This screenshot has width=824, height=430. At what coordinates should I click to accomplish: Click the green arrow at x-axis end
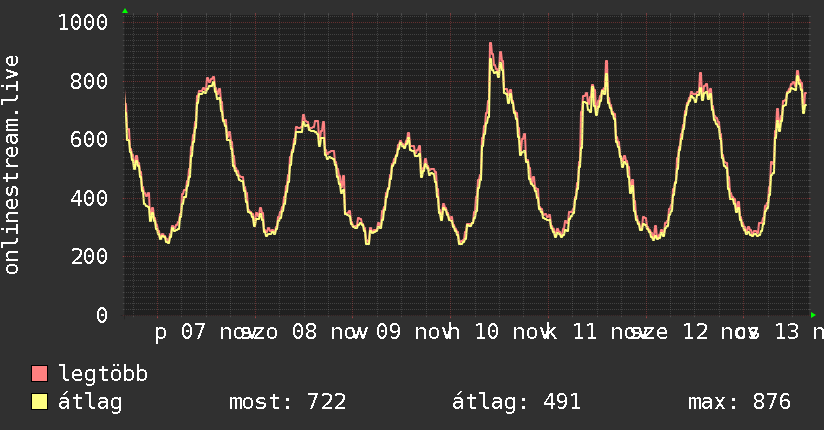pos(813,315)
